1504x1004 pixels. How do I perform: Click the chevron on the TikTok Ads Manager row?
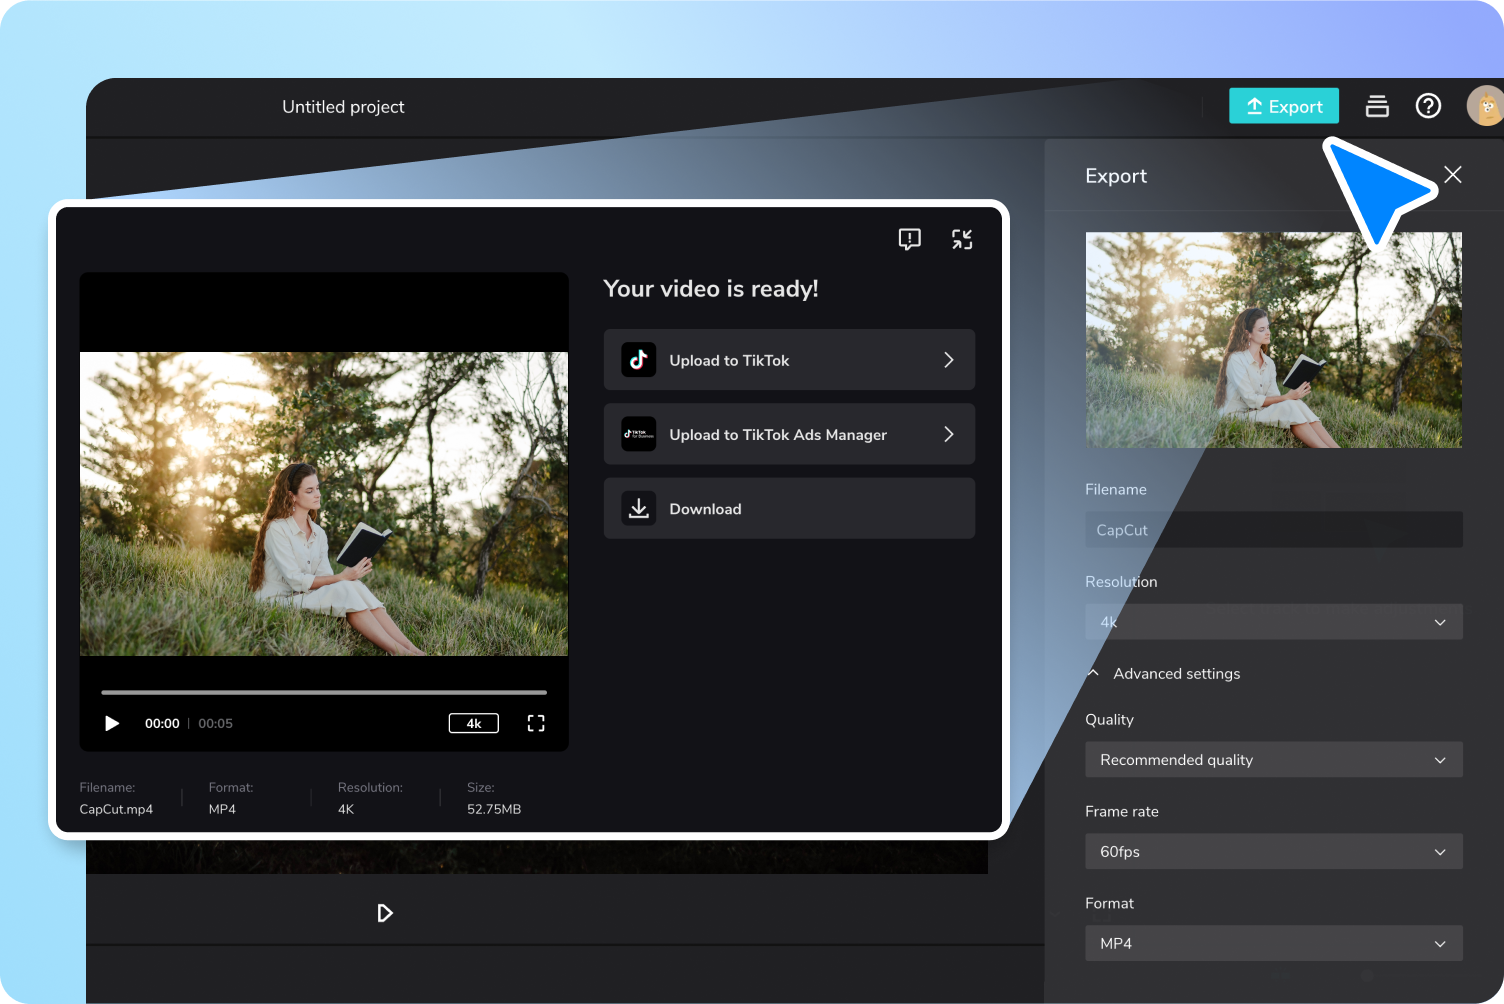[x=949, y=434]
